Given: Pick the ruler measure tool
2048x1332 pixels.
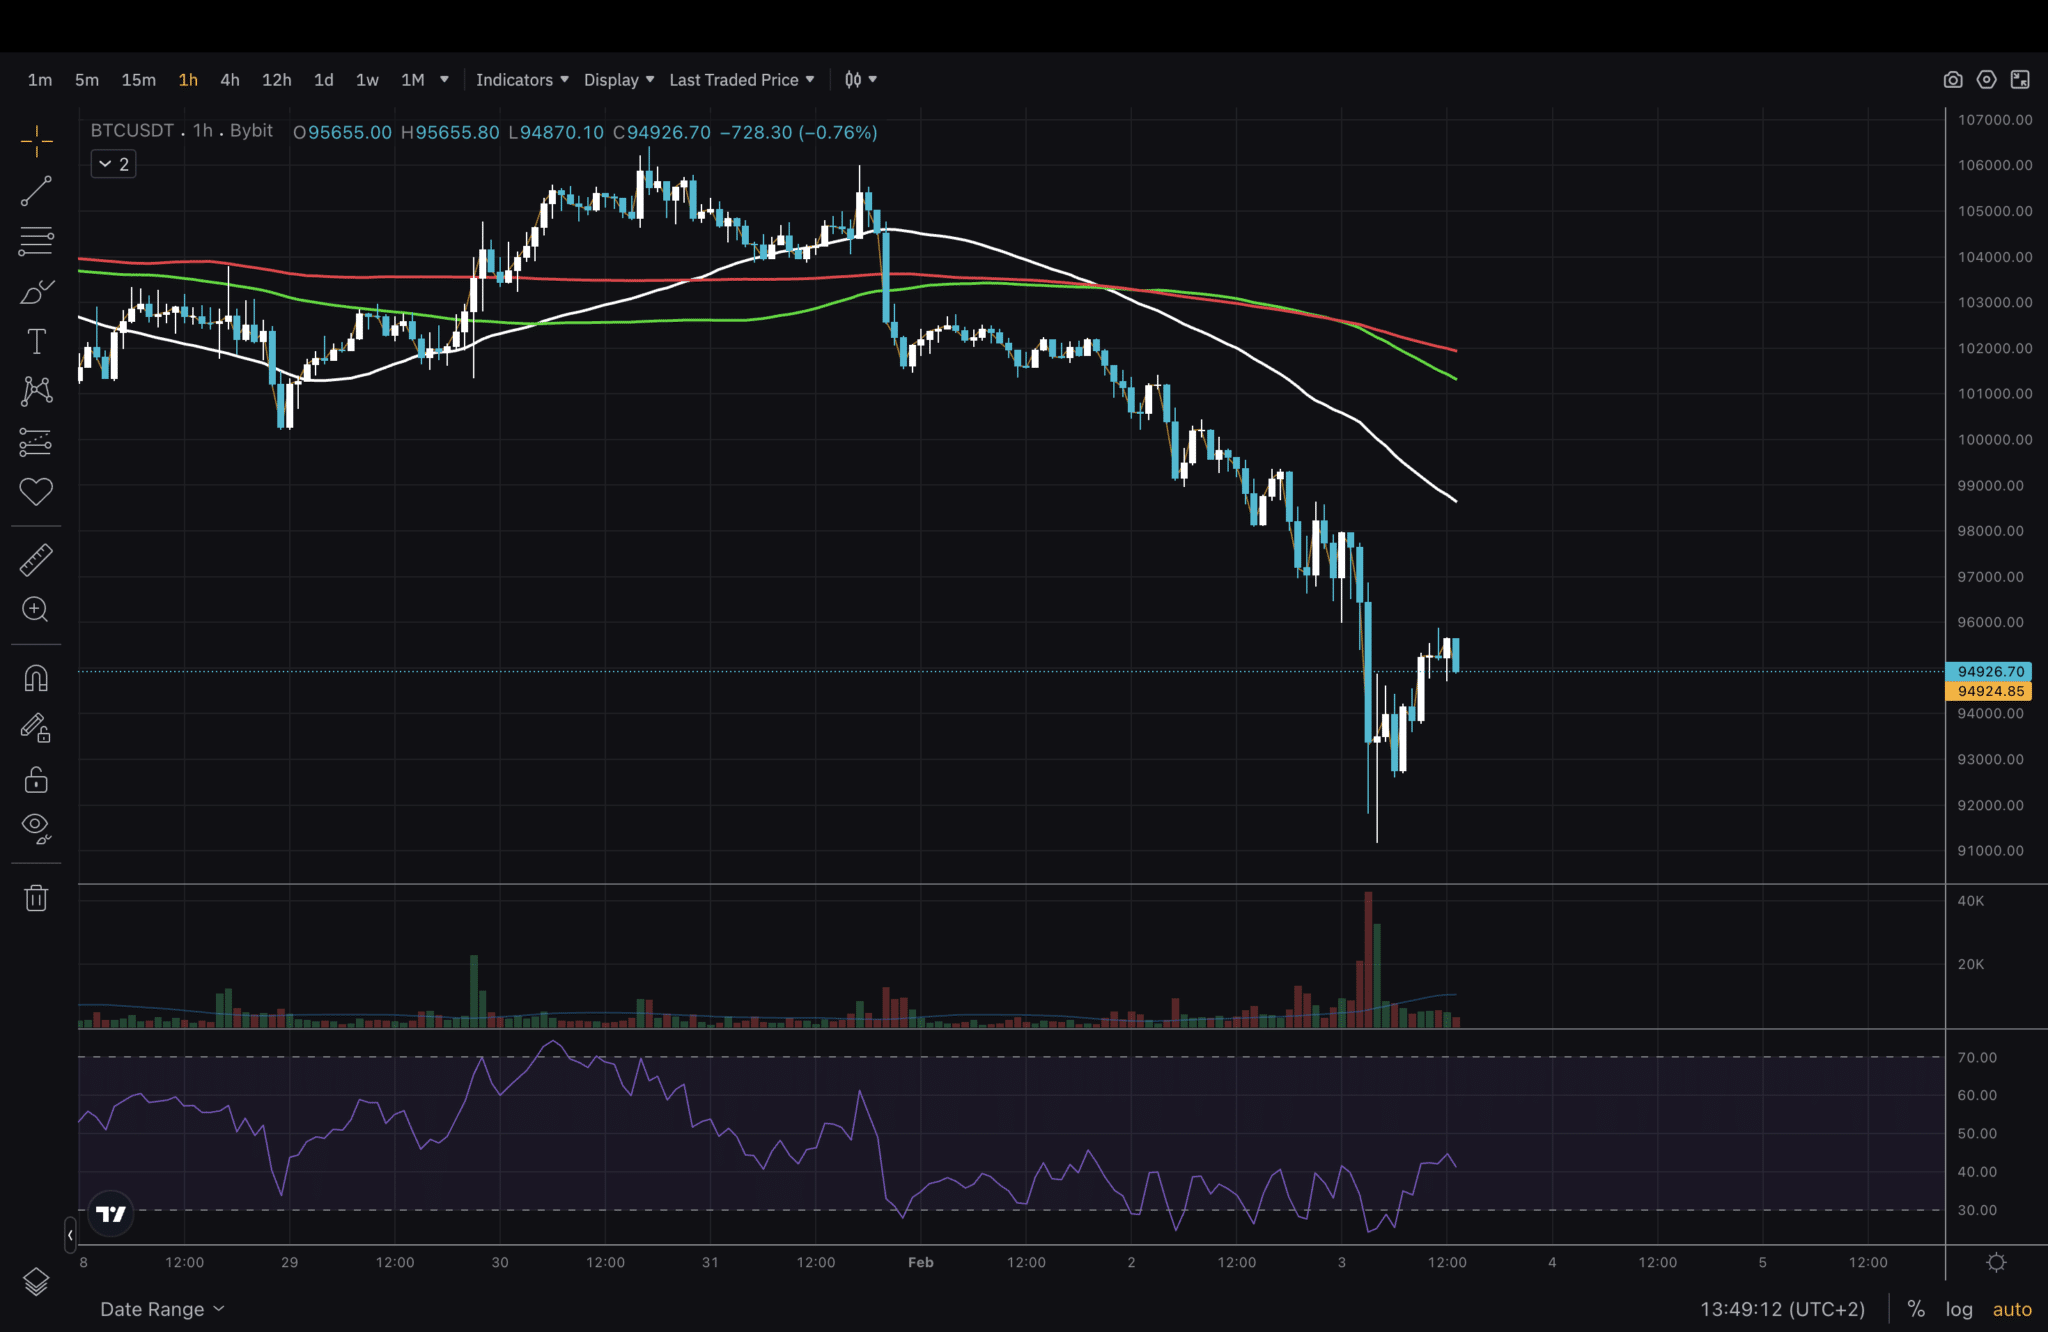Looking at the screenshot, I should (x=36, y=560).
